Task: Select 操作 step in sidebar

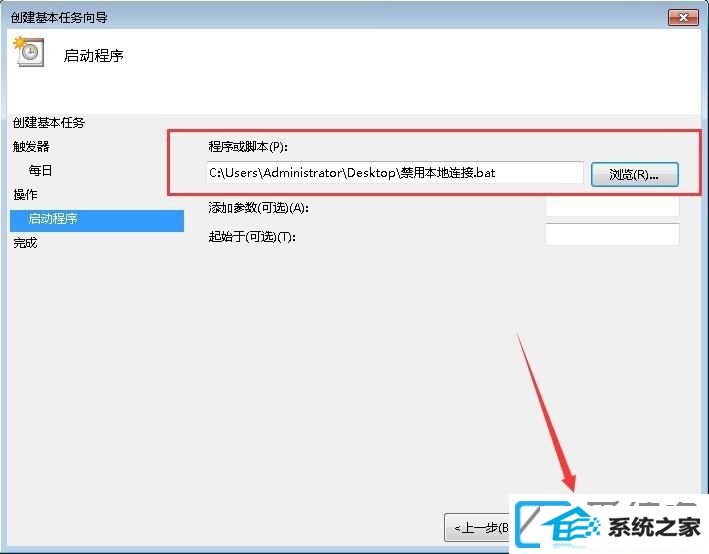Action: pos(25,195)
